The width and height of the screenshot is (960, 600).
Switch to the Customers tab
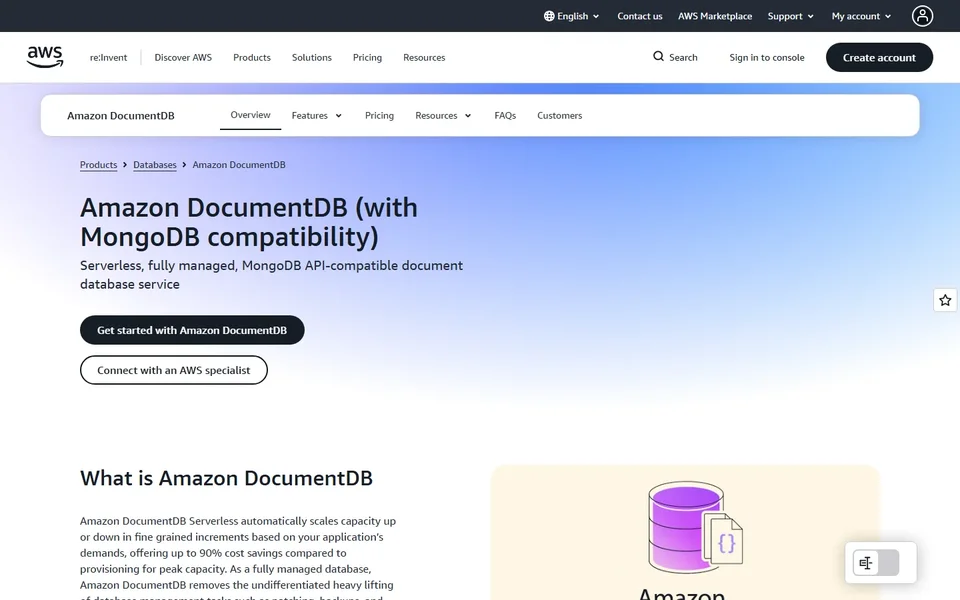[560, 116]
